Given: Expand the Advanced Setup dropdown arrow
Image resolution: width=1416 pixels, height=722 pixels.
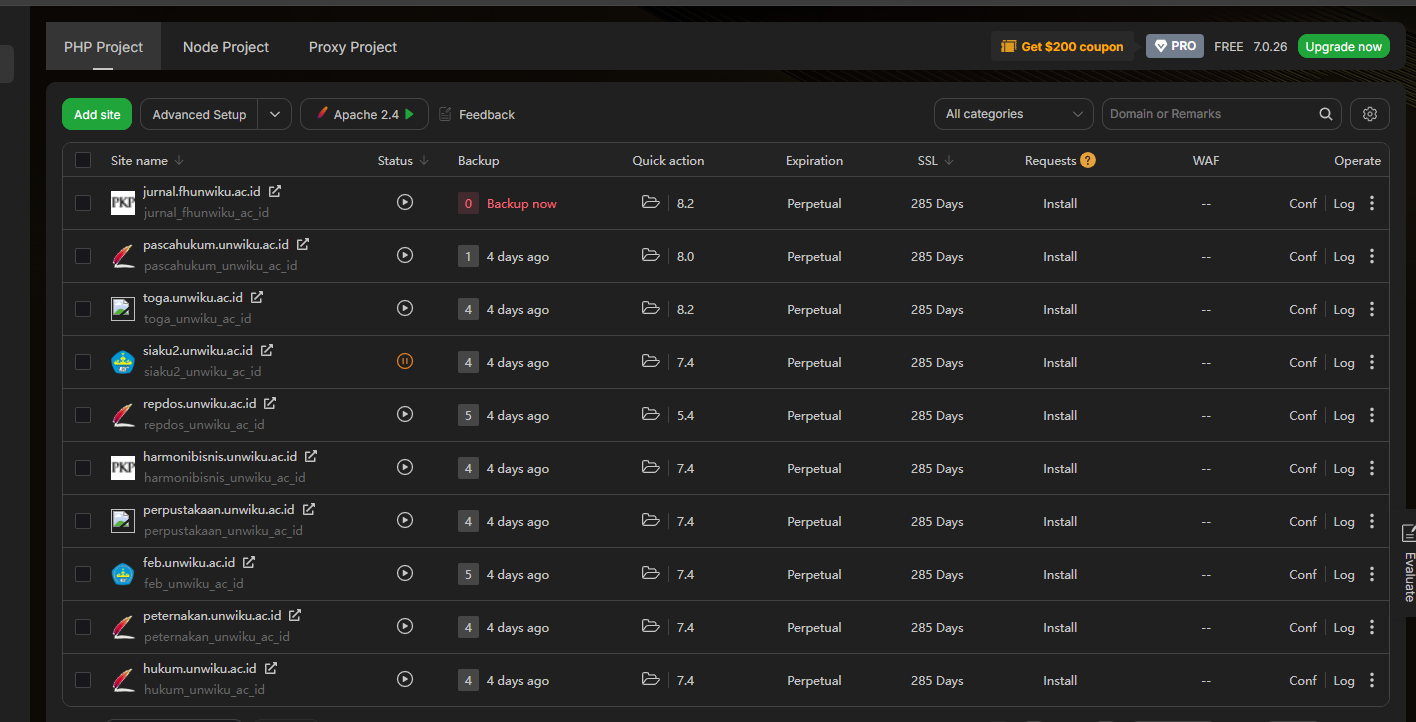Looking at the screenshot, I should pos(275,114).
